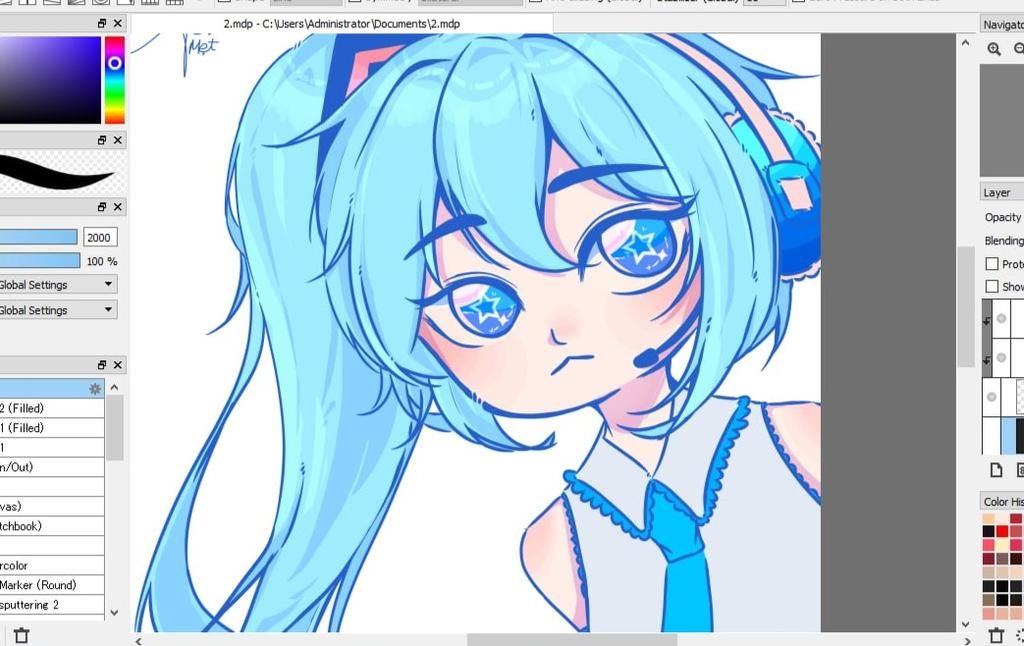Click the canvas vertical scrollbar thumb
This screenshot has height=646, width=1024.
(x=966, y=307)
